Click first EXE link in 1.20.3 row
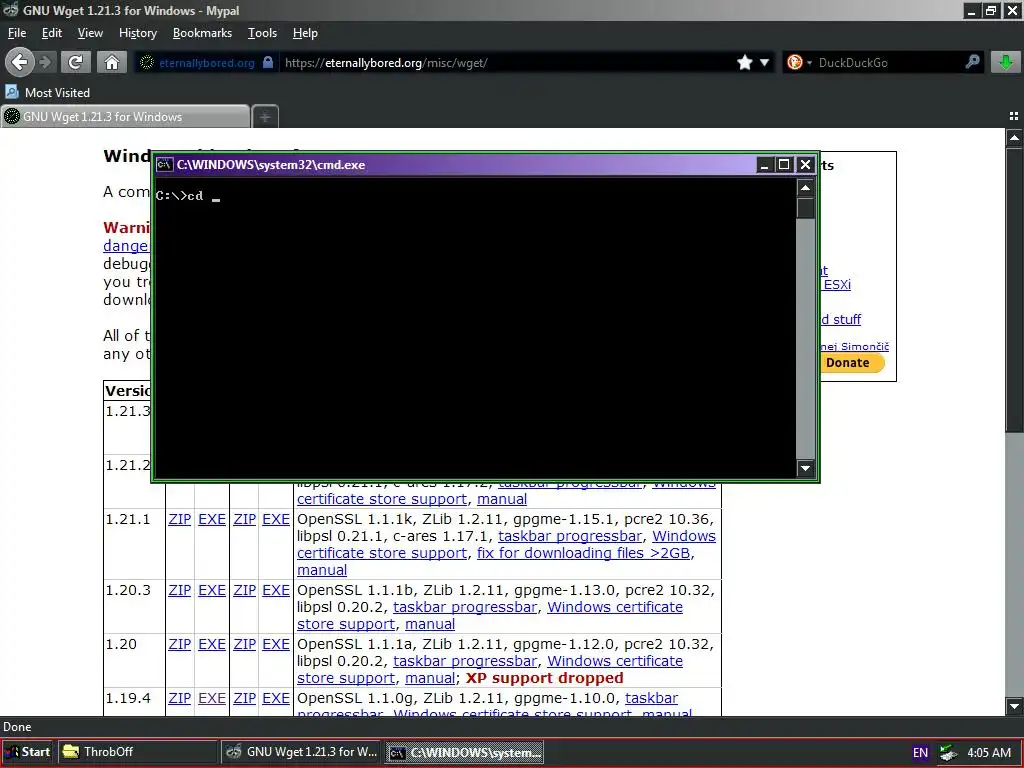The image size is (1024, 768). pyautogui.click(x=212, y=590)
